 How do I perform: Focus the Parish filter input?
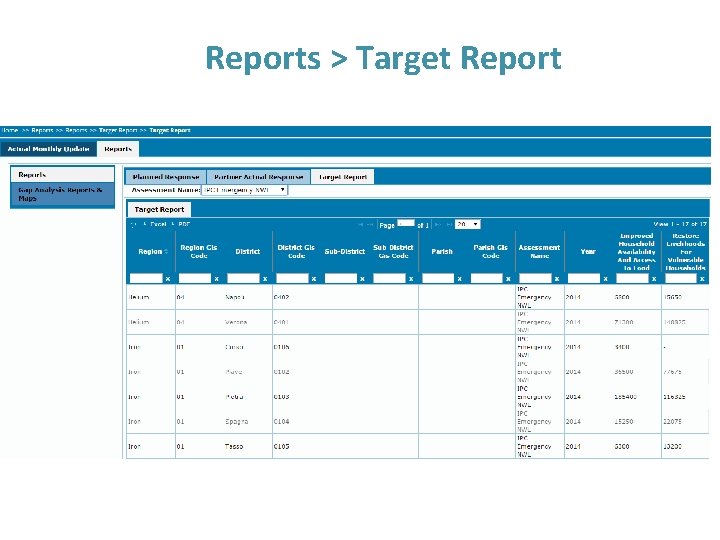pos(438,278)
